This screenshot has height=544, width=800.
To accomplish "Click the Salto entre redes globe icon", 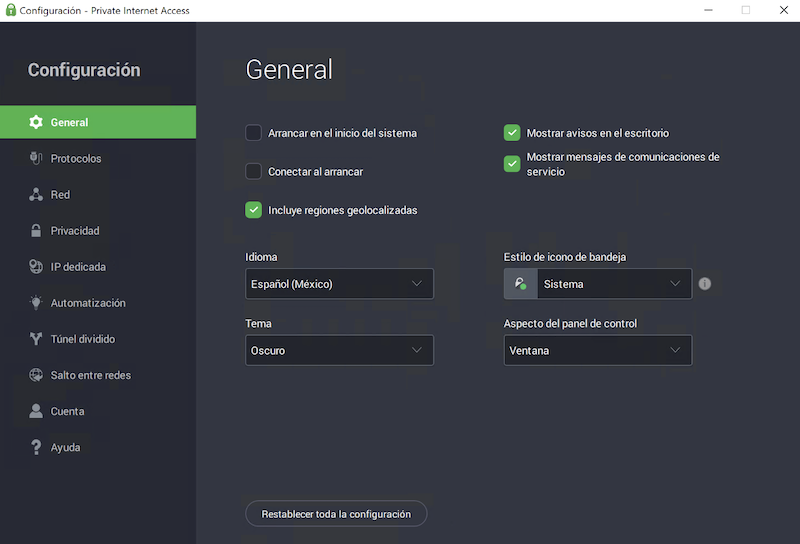I will coord(36,375).
